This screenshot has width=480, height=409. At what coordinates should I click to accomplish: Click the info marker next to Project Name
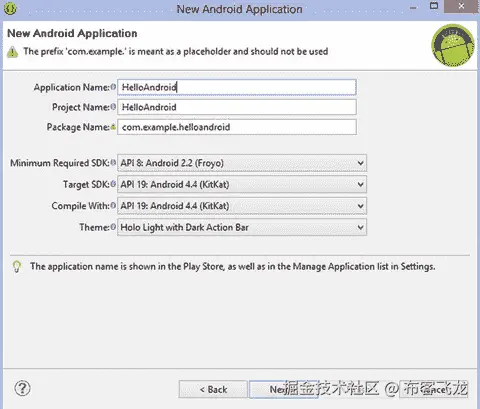point(113,107)
